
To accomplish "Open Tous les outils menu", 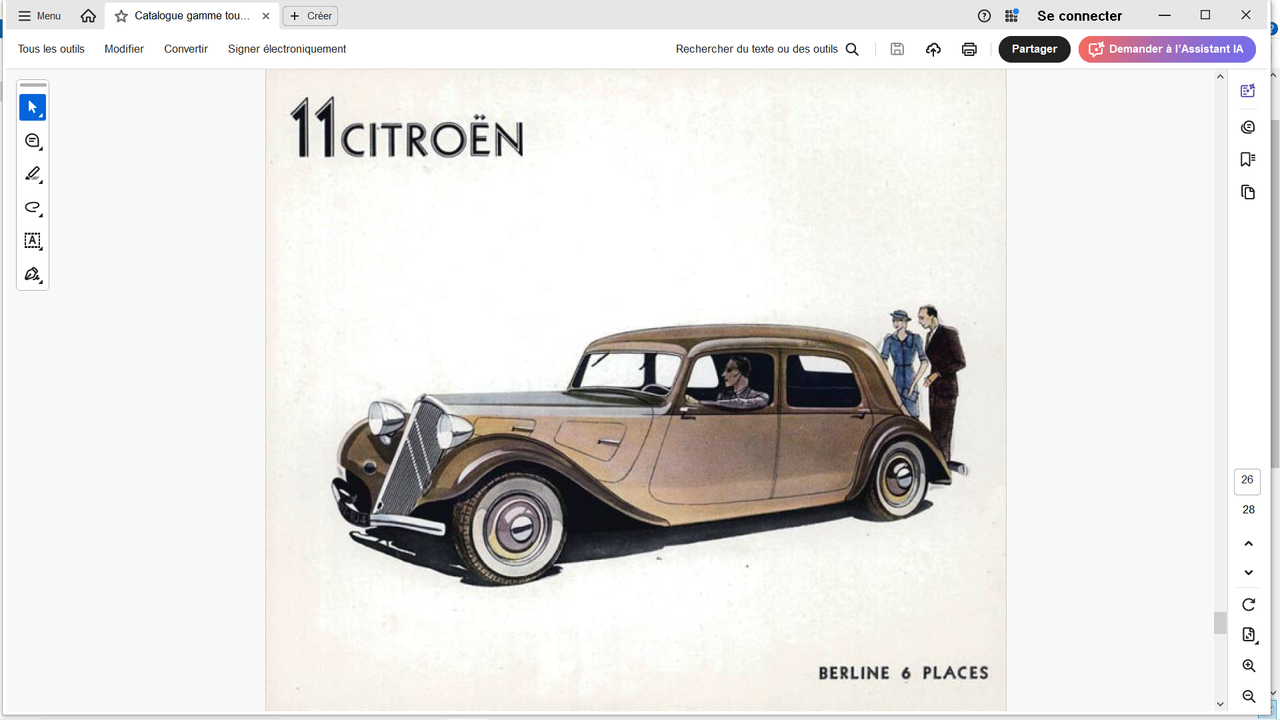I will tap(51, 49).
